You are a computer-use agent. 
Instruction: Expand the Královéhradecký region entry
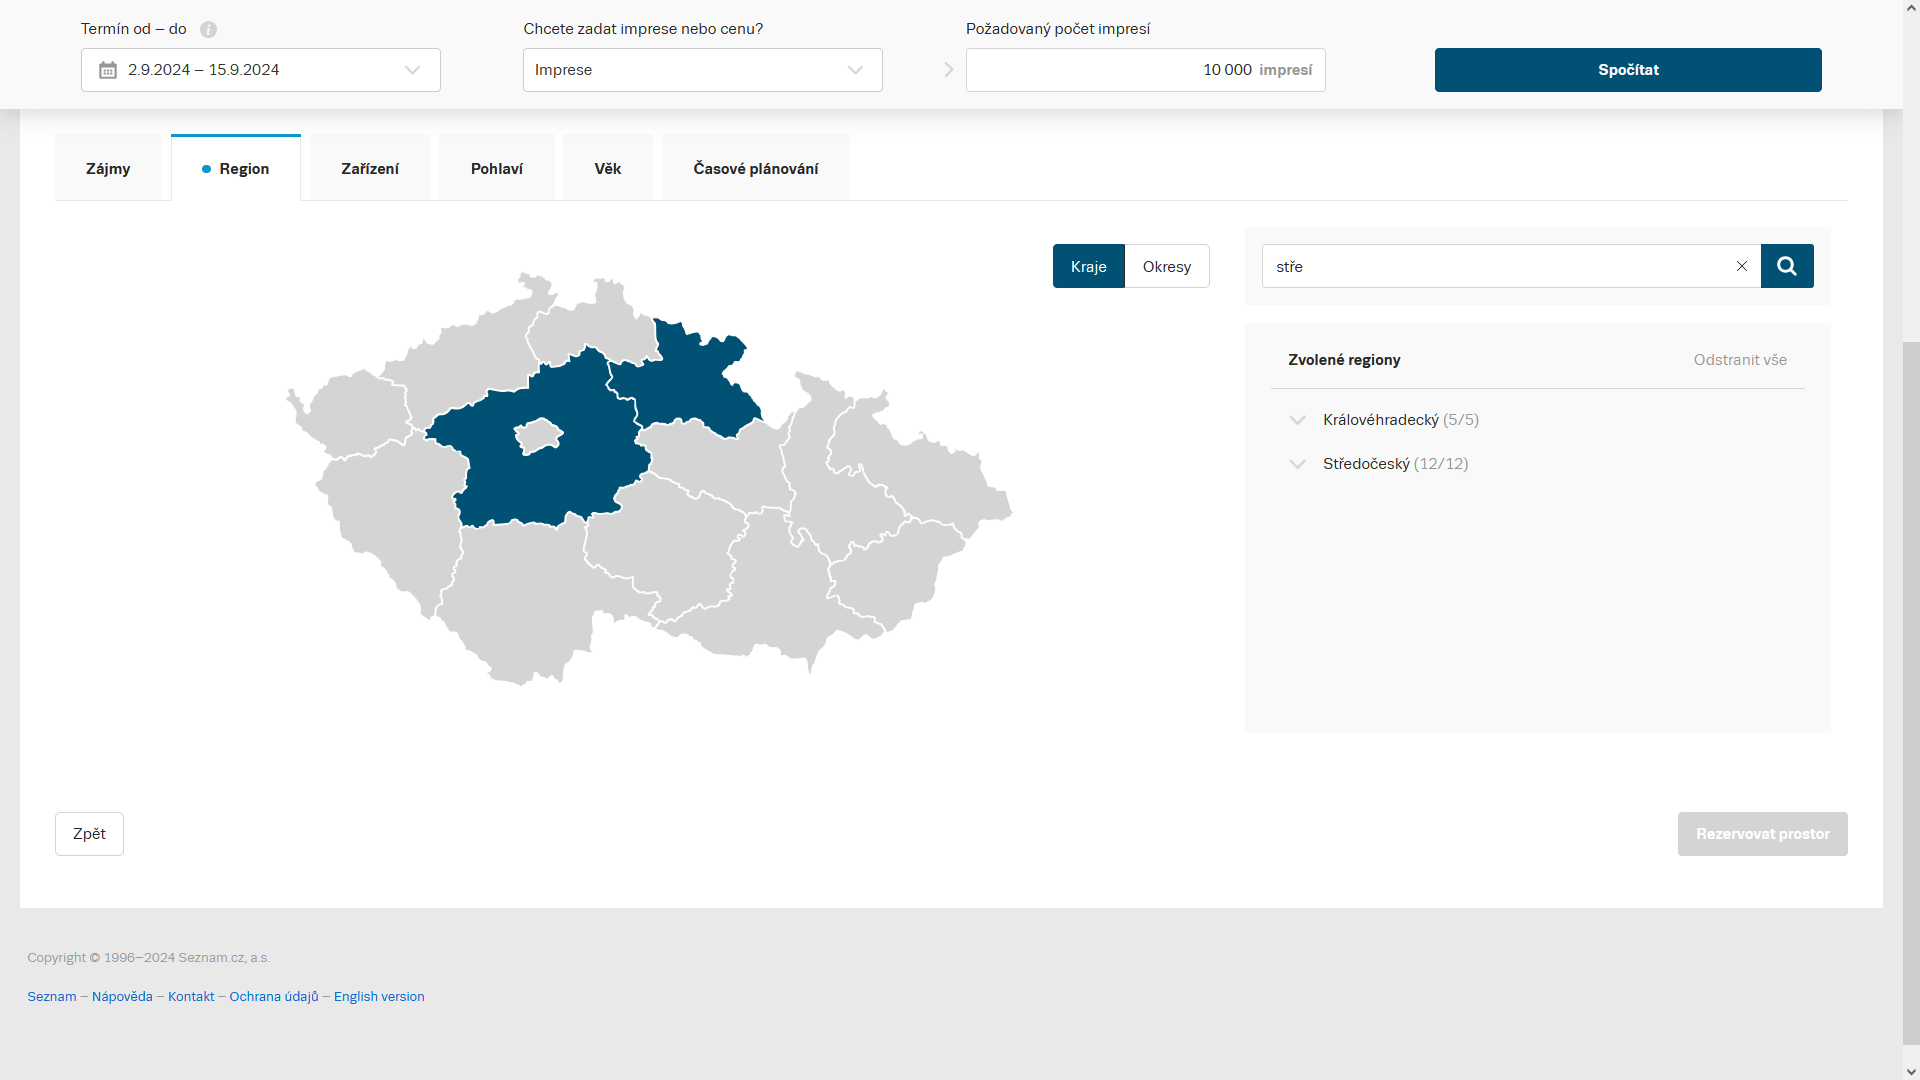[x=1297, y=420]
